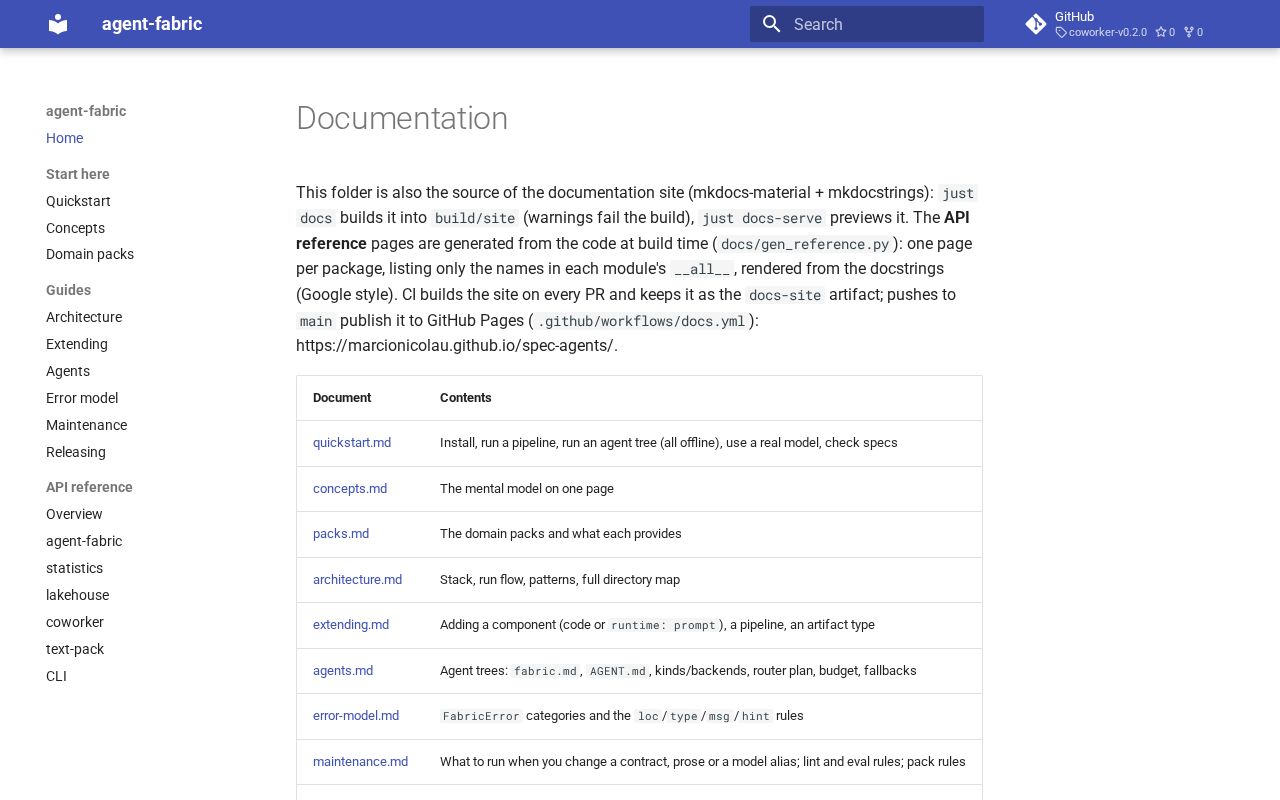Focus the Search input field
This screenshot has width=1280, height=800.
(x=867, y=24)
